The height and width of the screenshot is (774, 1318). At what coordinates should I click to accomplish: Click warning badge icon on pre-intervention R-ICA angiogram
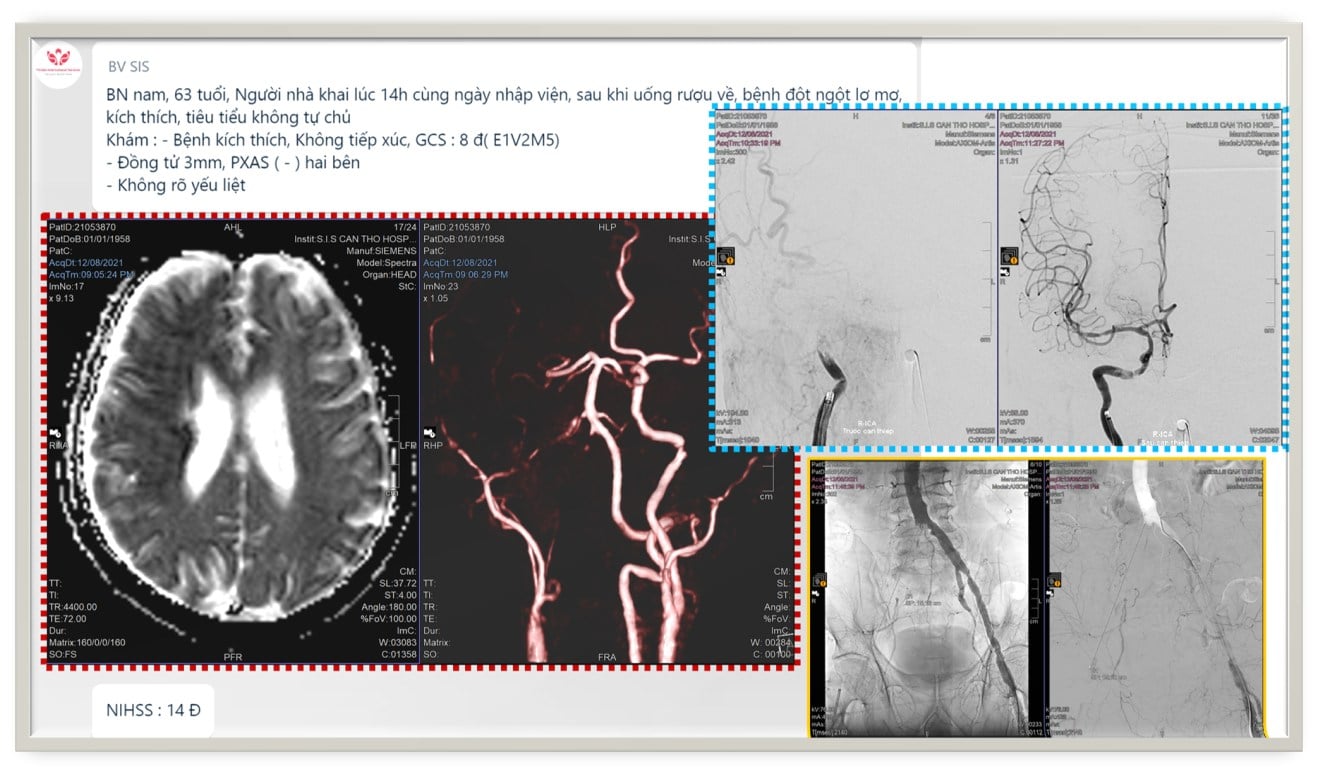pos(727,254)
